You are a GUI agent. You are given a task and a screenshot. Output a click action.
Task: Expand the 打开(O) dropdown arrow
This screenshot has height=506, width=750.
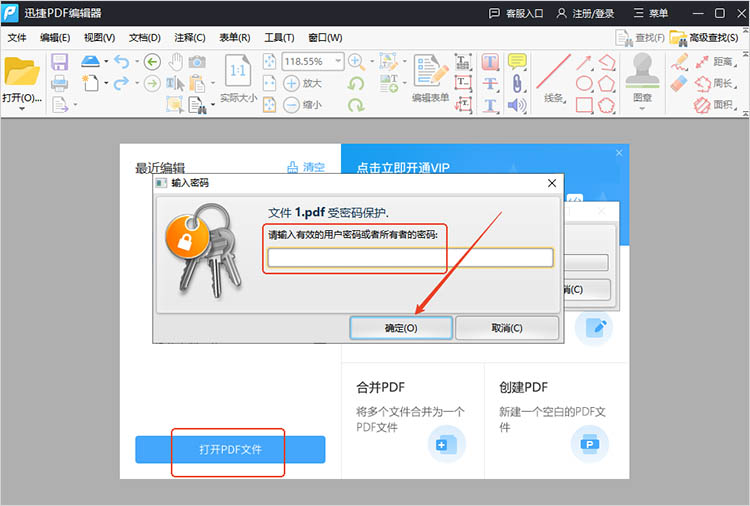[x=22, y=109]
